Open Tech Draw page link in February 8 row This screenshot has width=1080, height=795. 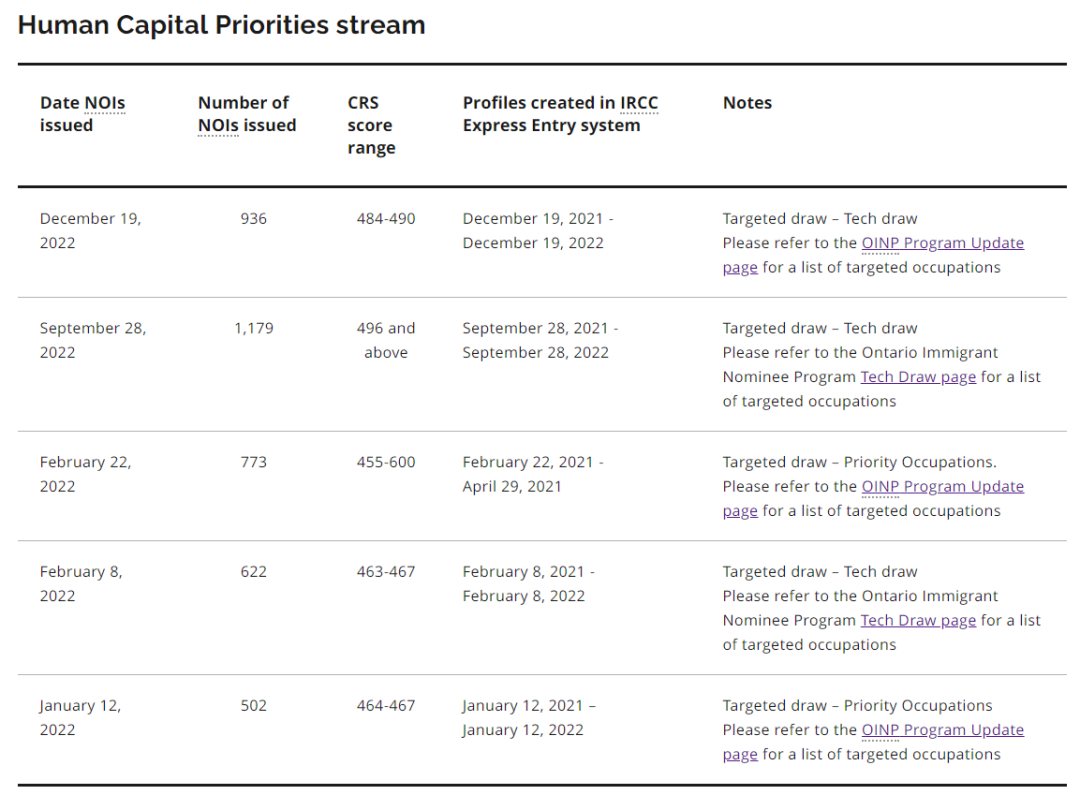917,621
